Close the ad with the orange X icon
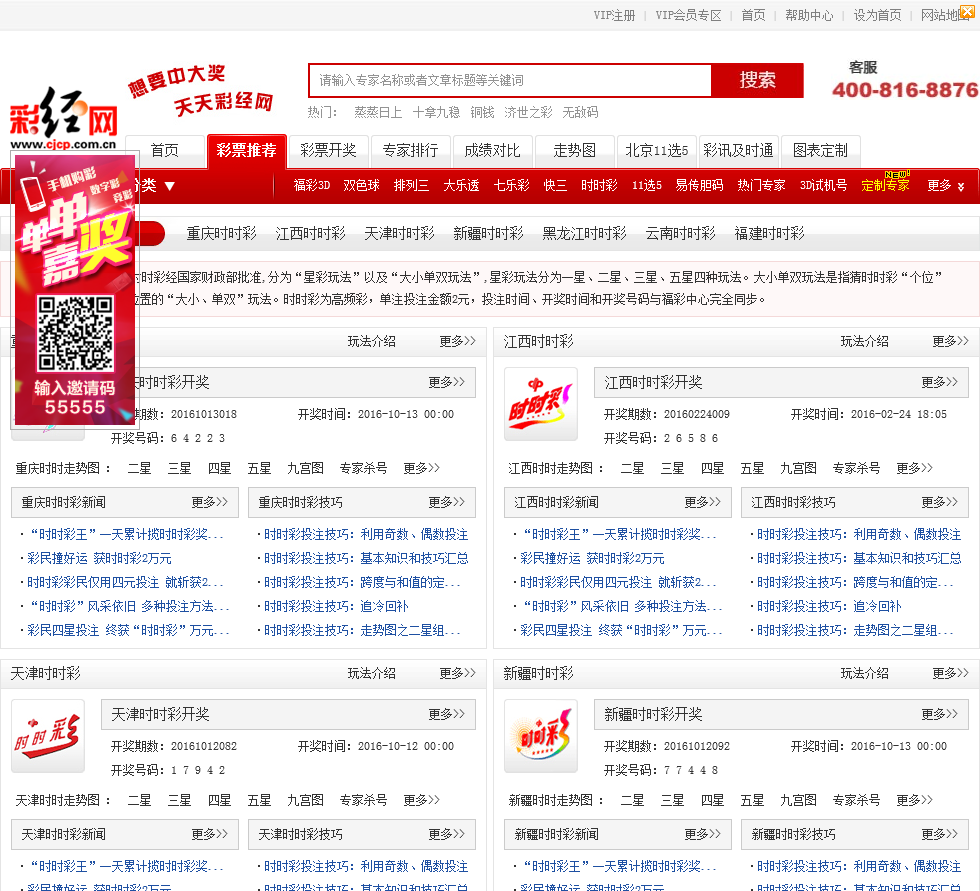 click(x=967, y=11)
